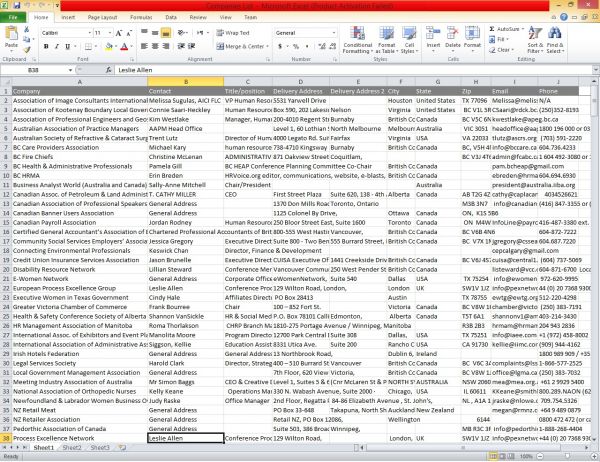Switch to Sheet2 tab

pyautogui.click(x=72, y=447)
